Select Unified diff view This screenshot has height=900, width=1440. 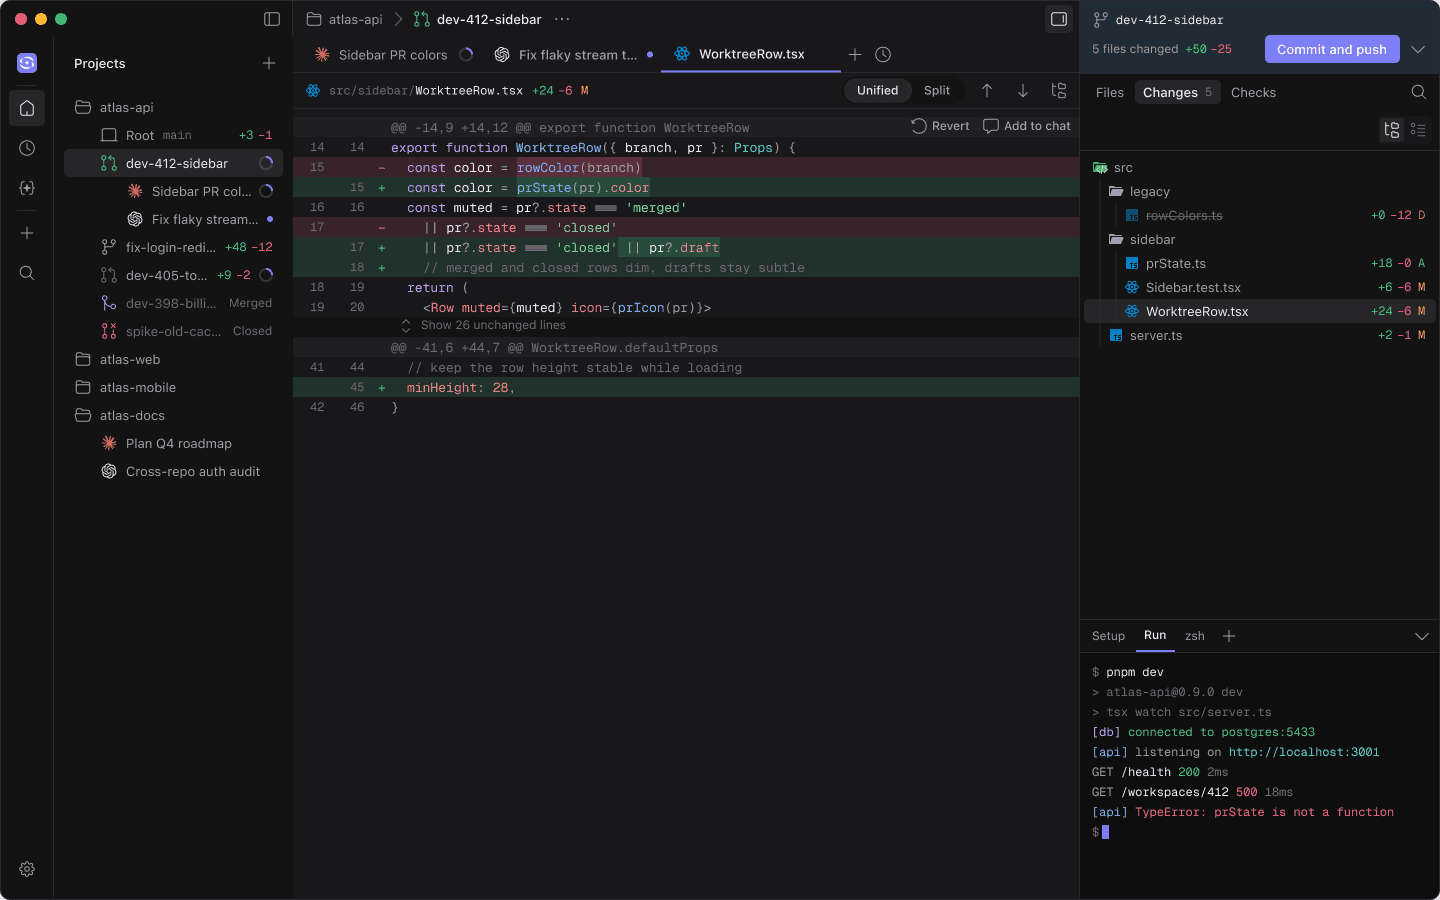[878, 91]
